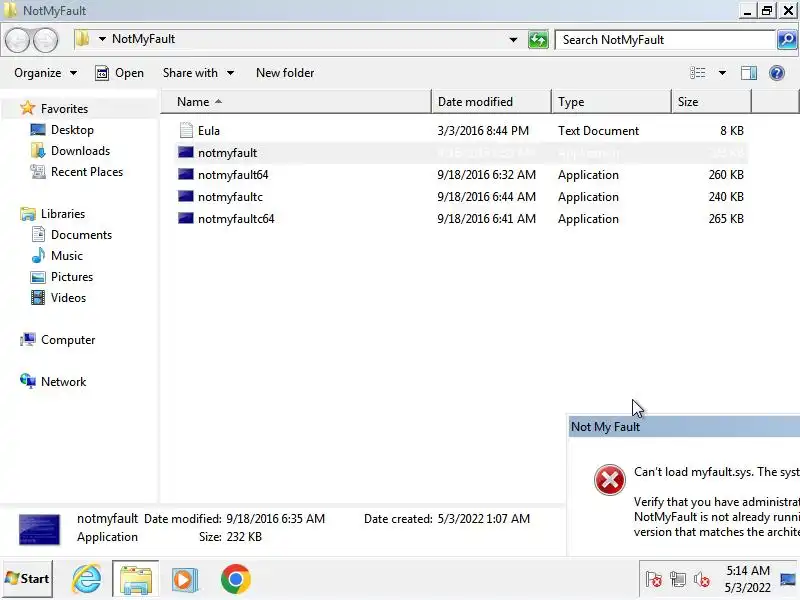The height and width of the screenshot is (600, 800).
Task: Click Open in the toolbar
Action: pos(119,73)
